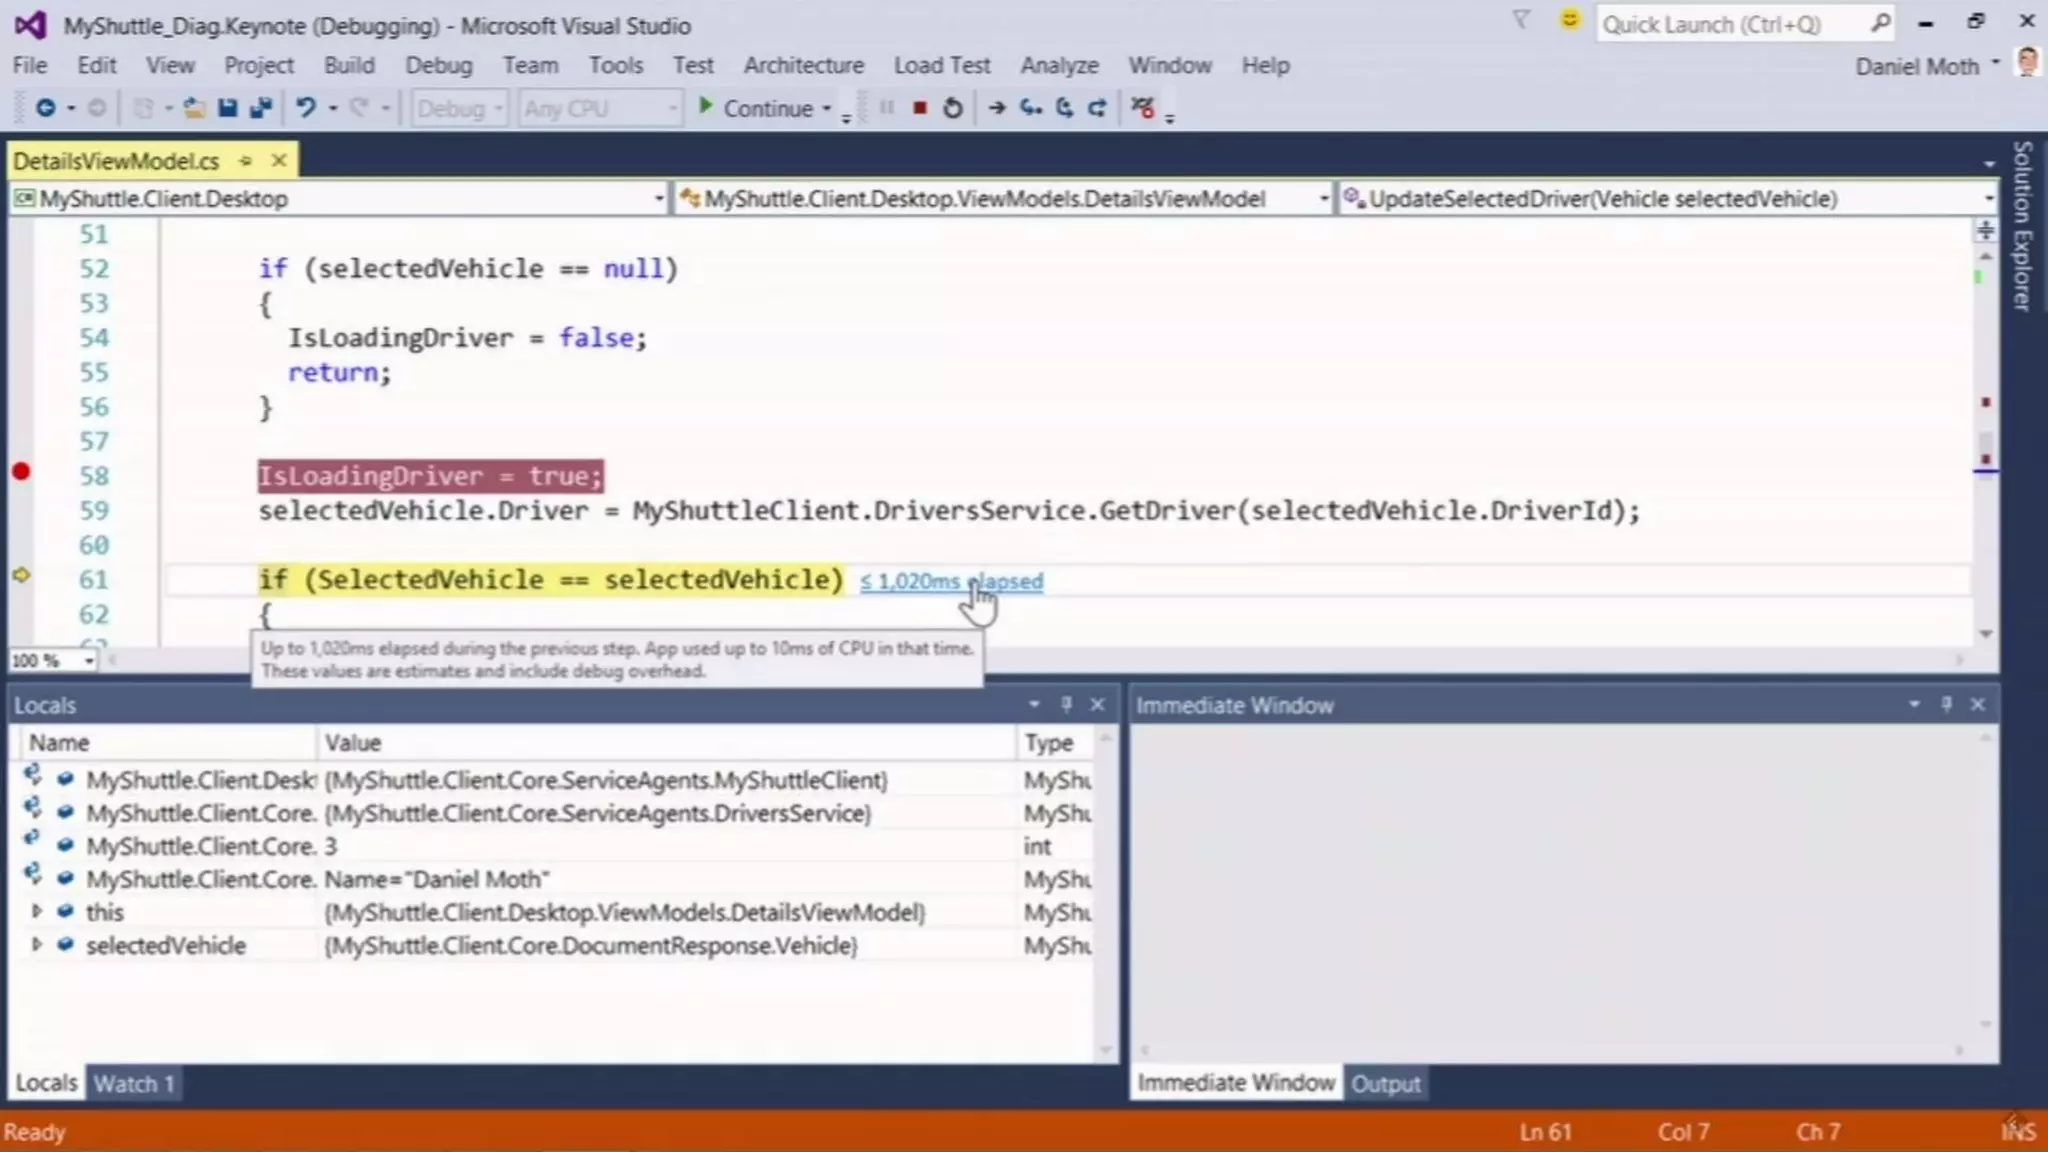2048x1152 pixels.
Task: Click the Step Over icon
Action: (1064, 108)
